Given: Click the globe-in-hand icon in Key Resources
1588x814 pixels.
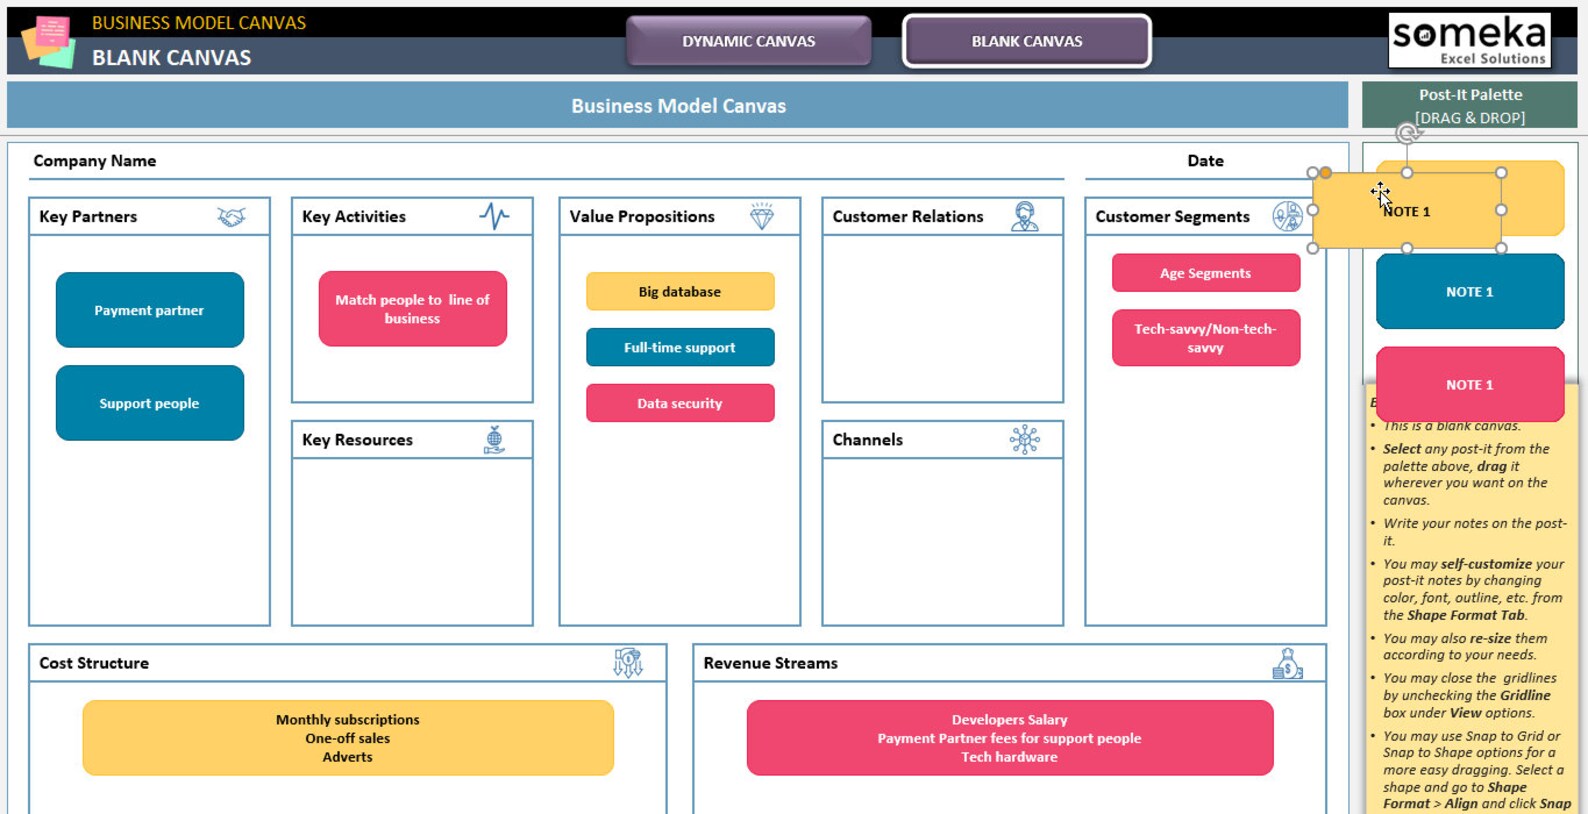Looking at the screenshot, I should (494, 439).
